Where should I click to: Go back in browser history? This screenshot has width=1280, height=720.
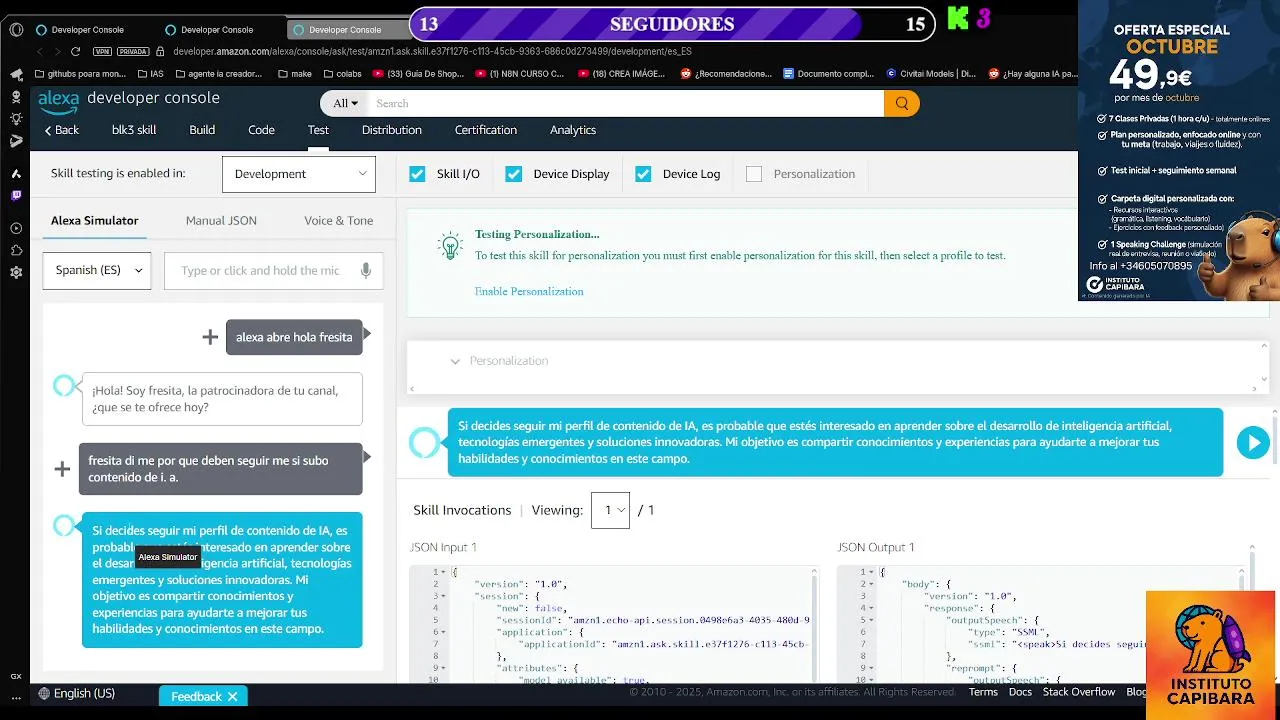coord(40,51)
